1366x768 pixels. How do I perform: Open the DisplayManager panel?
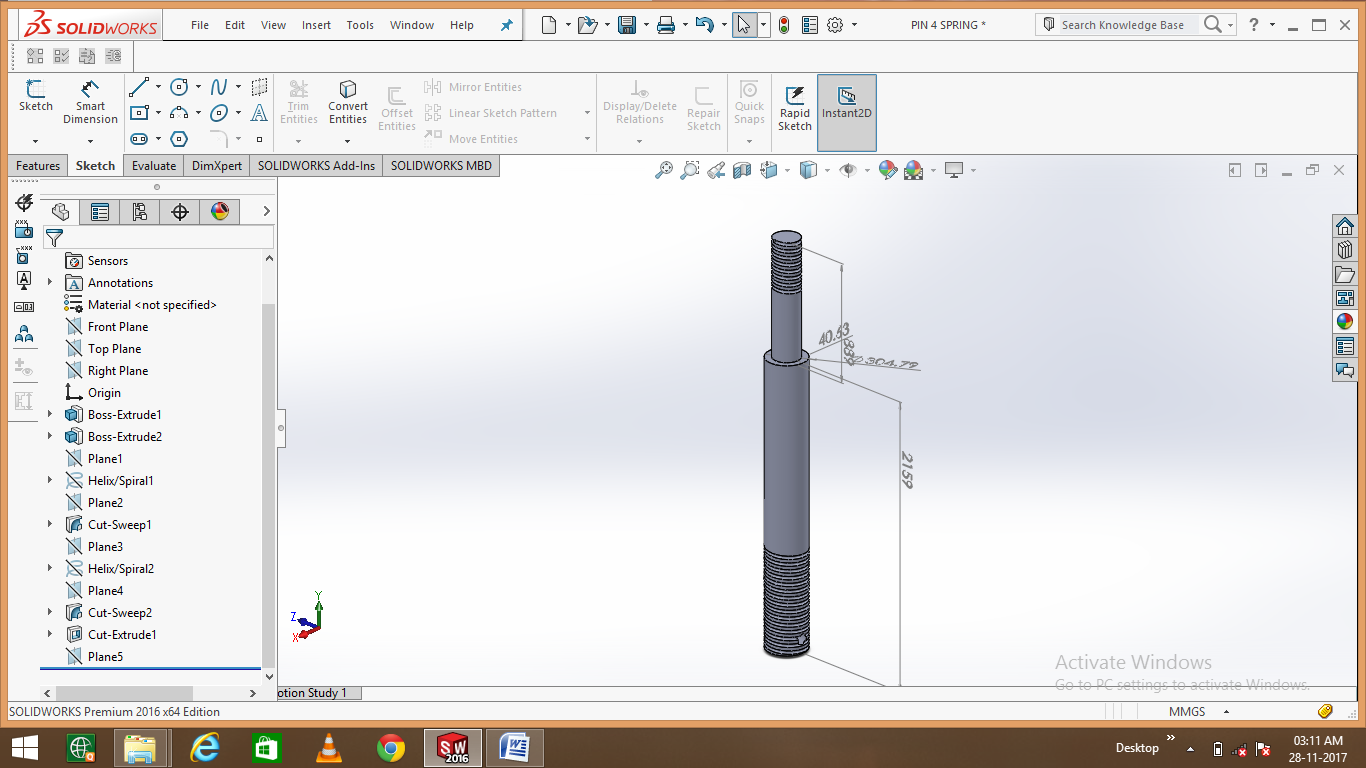219,211
